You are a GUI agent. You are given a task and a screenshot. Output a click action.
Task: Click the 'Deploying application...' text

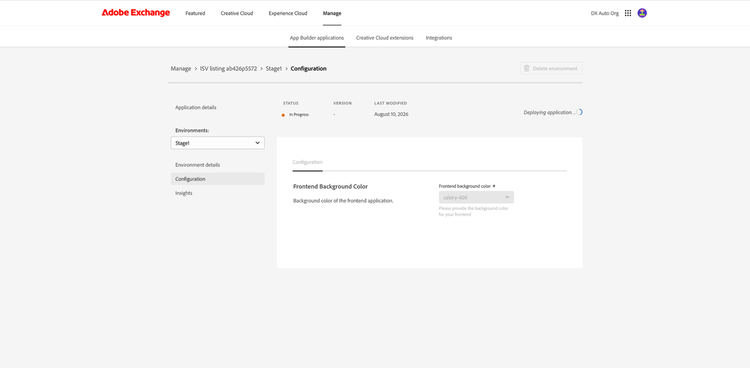click(549, 112)
